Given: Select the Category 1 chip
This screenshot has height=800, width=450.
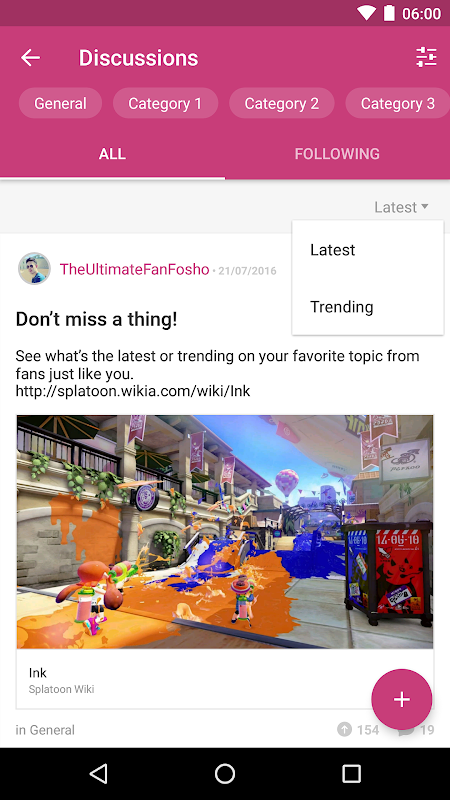Looking at the screenshot, I should (165, 104).
